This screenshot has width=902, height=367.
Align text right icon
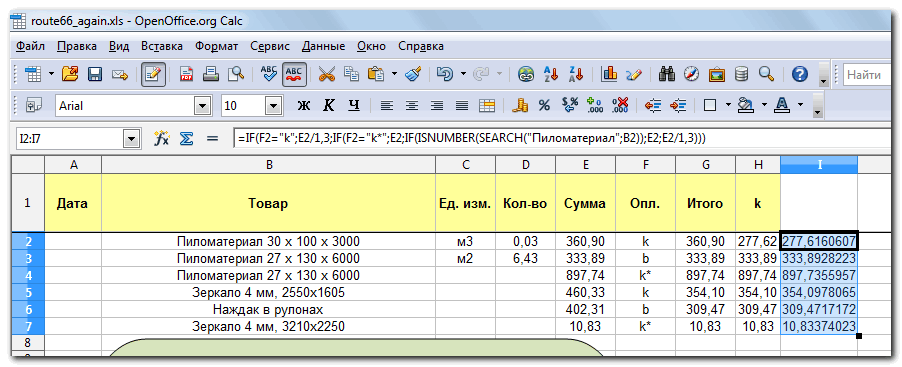(x=437, y=105)
